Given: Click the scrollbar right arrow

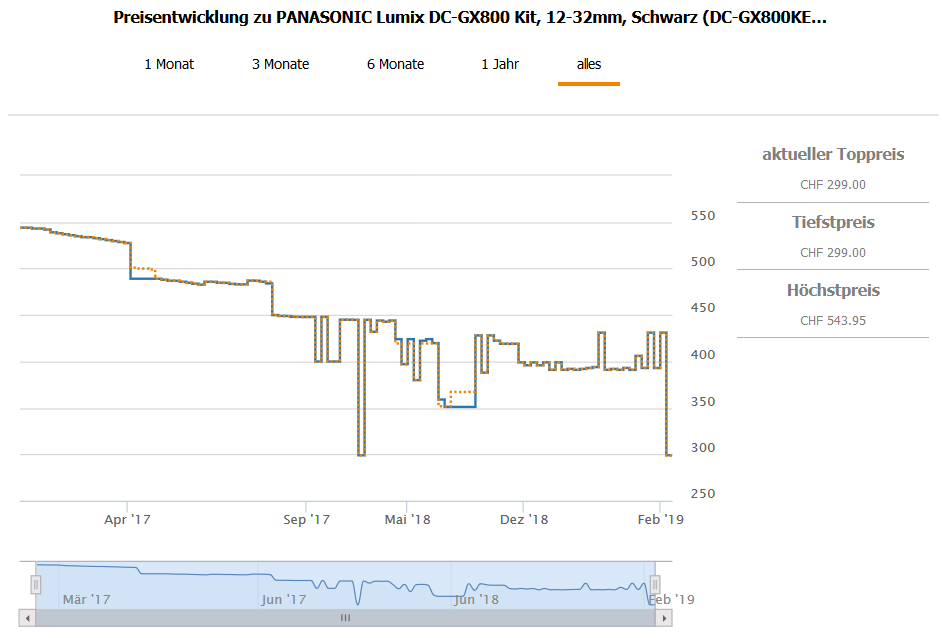Looking at the screenshot, I should tap(664, 618).
